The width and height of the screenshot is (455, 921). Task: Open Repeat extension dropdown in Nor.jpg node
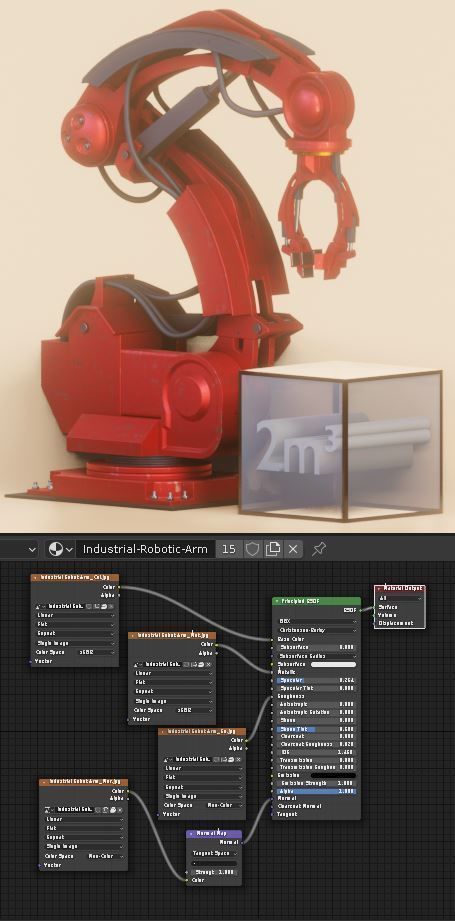(x=83, y=838)
